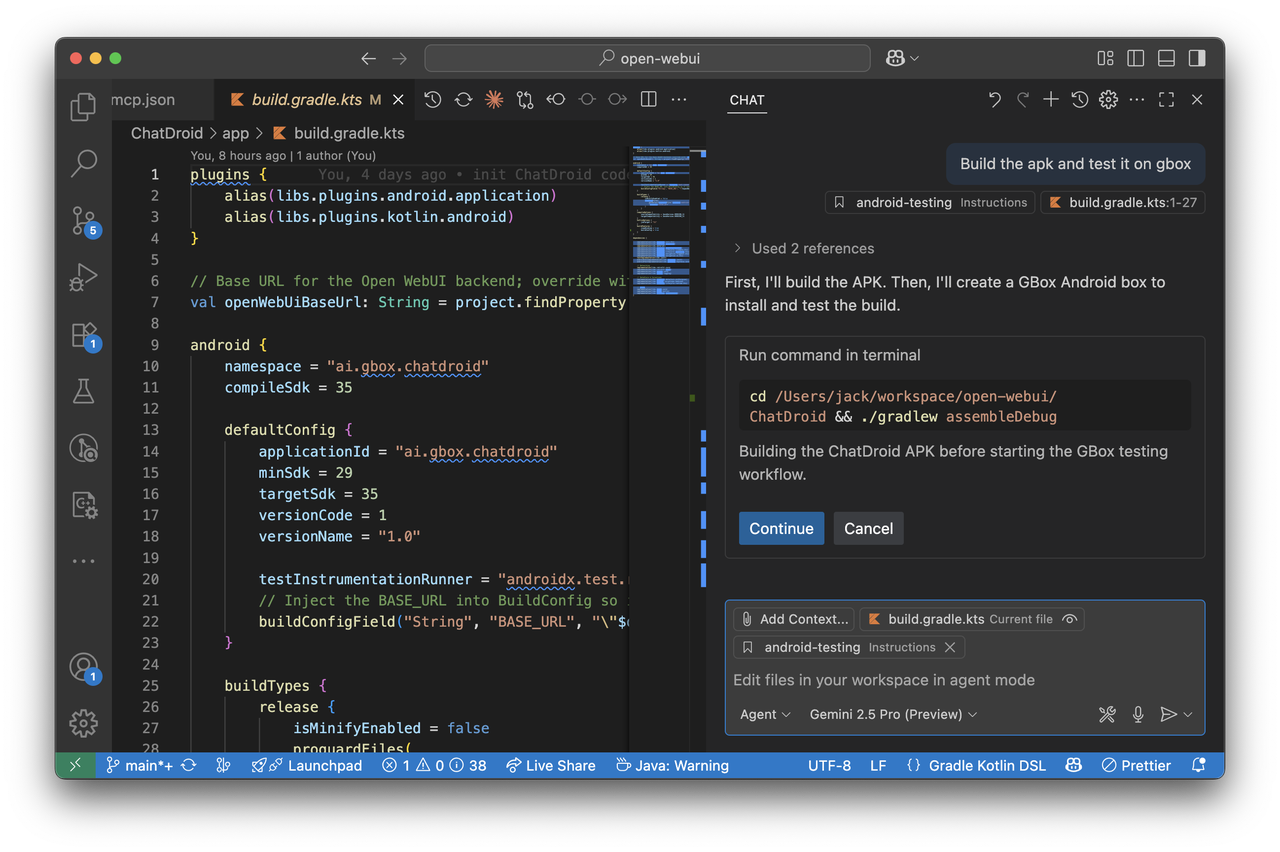The height and width of the screenshot is (852, 1280).
Task: Click the compare changes icon in editor toolbar
Action: (525, 99)
